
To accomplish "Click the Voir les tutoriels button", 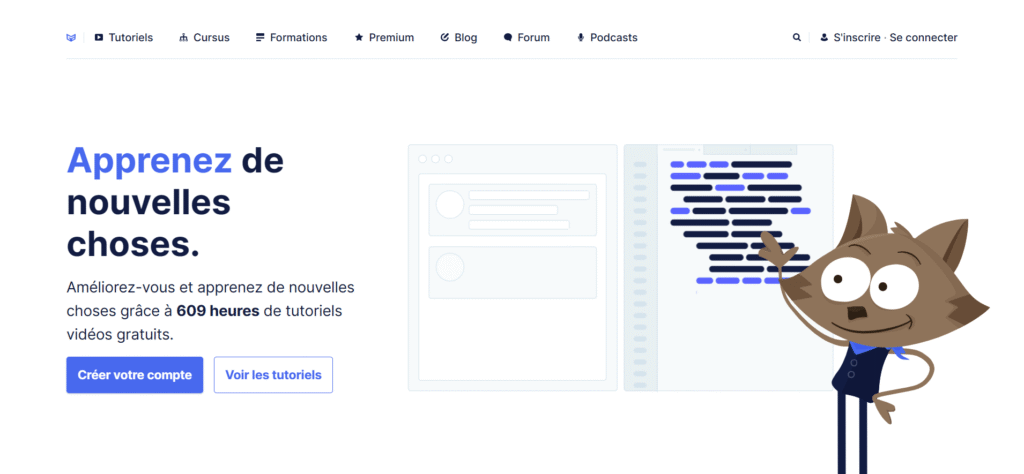I will pos(273,375).
